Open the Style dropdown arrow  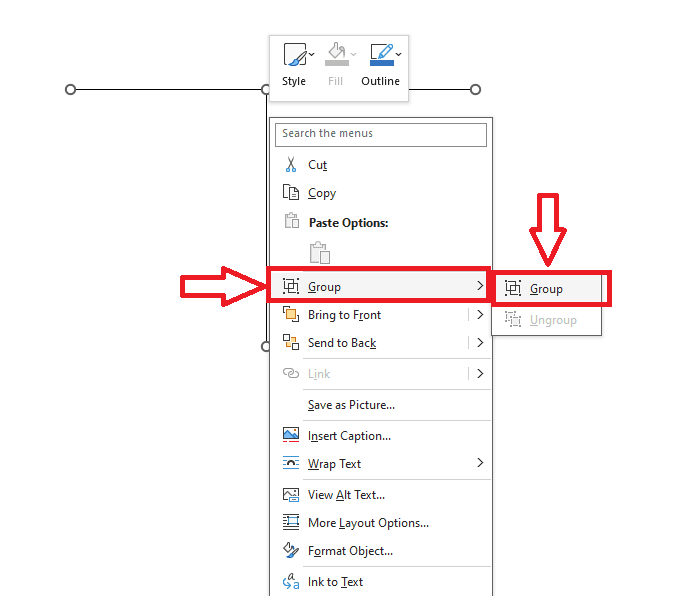pos(311,54)
